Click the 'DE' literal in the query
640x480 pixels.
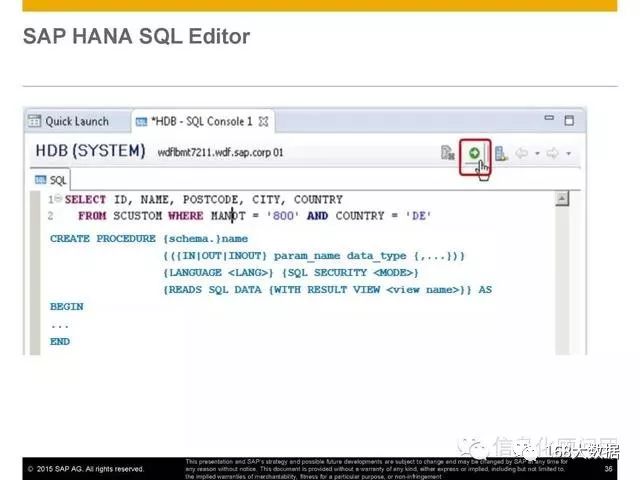pos(418,216)
